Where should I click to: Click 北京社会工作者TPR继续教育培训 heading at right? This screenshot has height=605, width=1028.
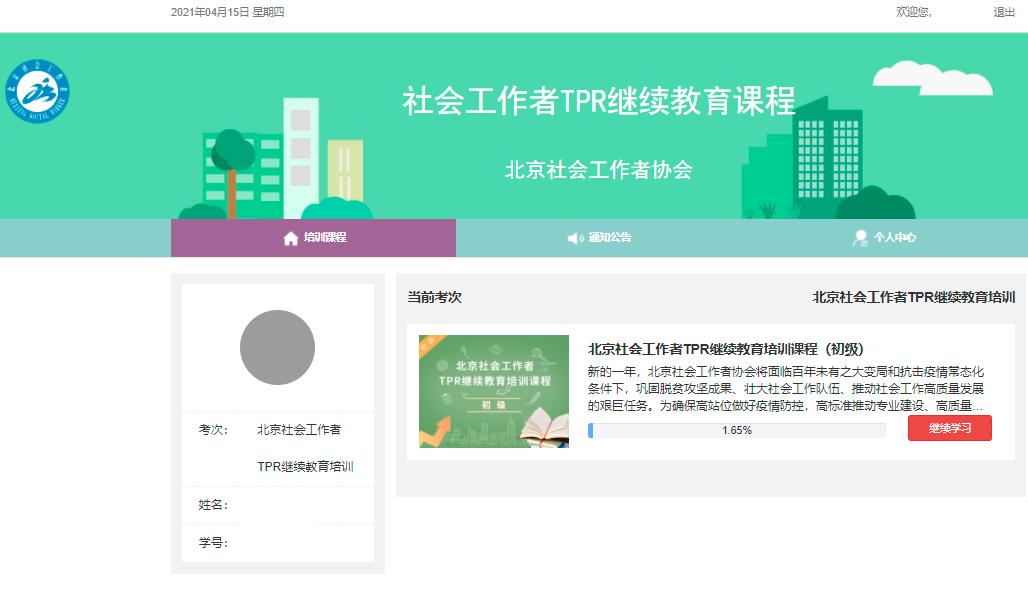(914, 298)
